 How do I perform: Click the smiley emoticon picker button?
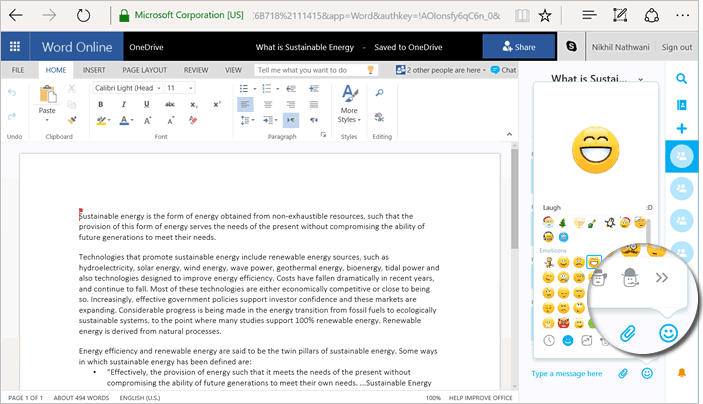[647, 373]
